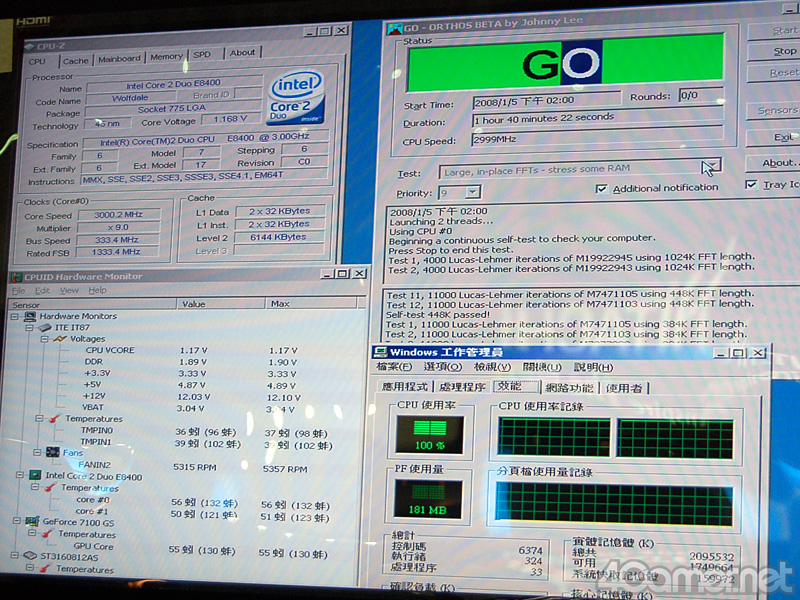Switch to the Cache tab in CPU-Z

point(76,60)
